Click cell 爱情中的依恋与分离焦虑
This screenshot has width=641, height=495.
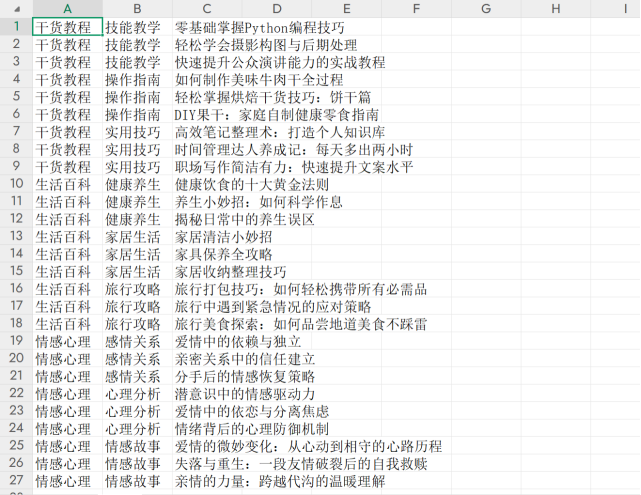click(x=252, y=411)
